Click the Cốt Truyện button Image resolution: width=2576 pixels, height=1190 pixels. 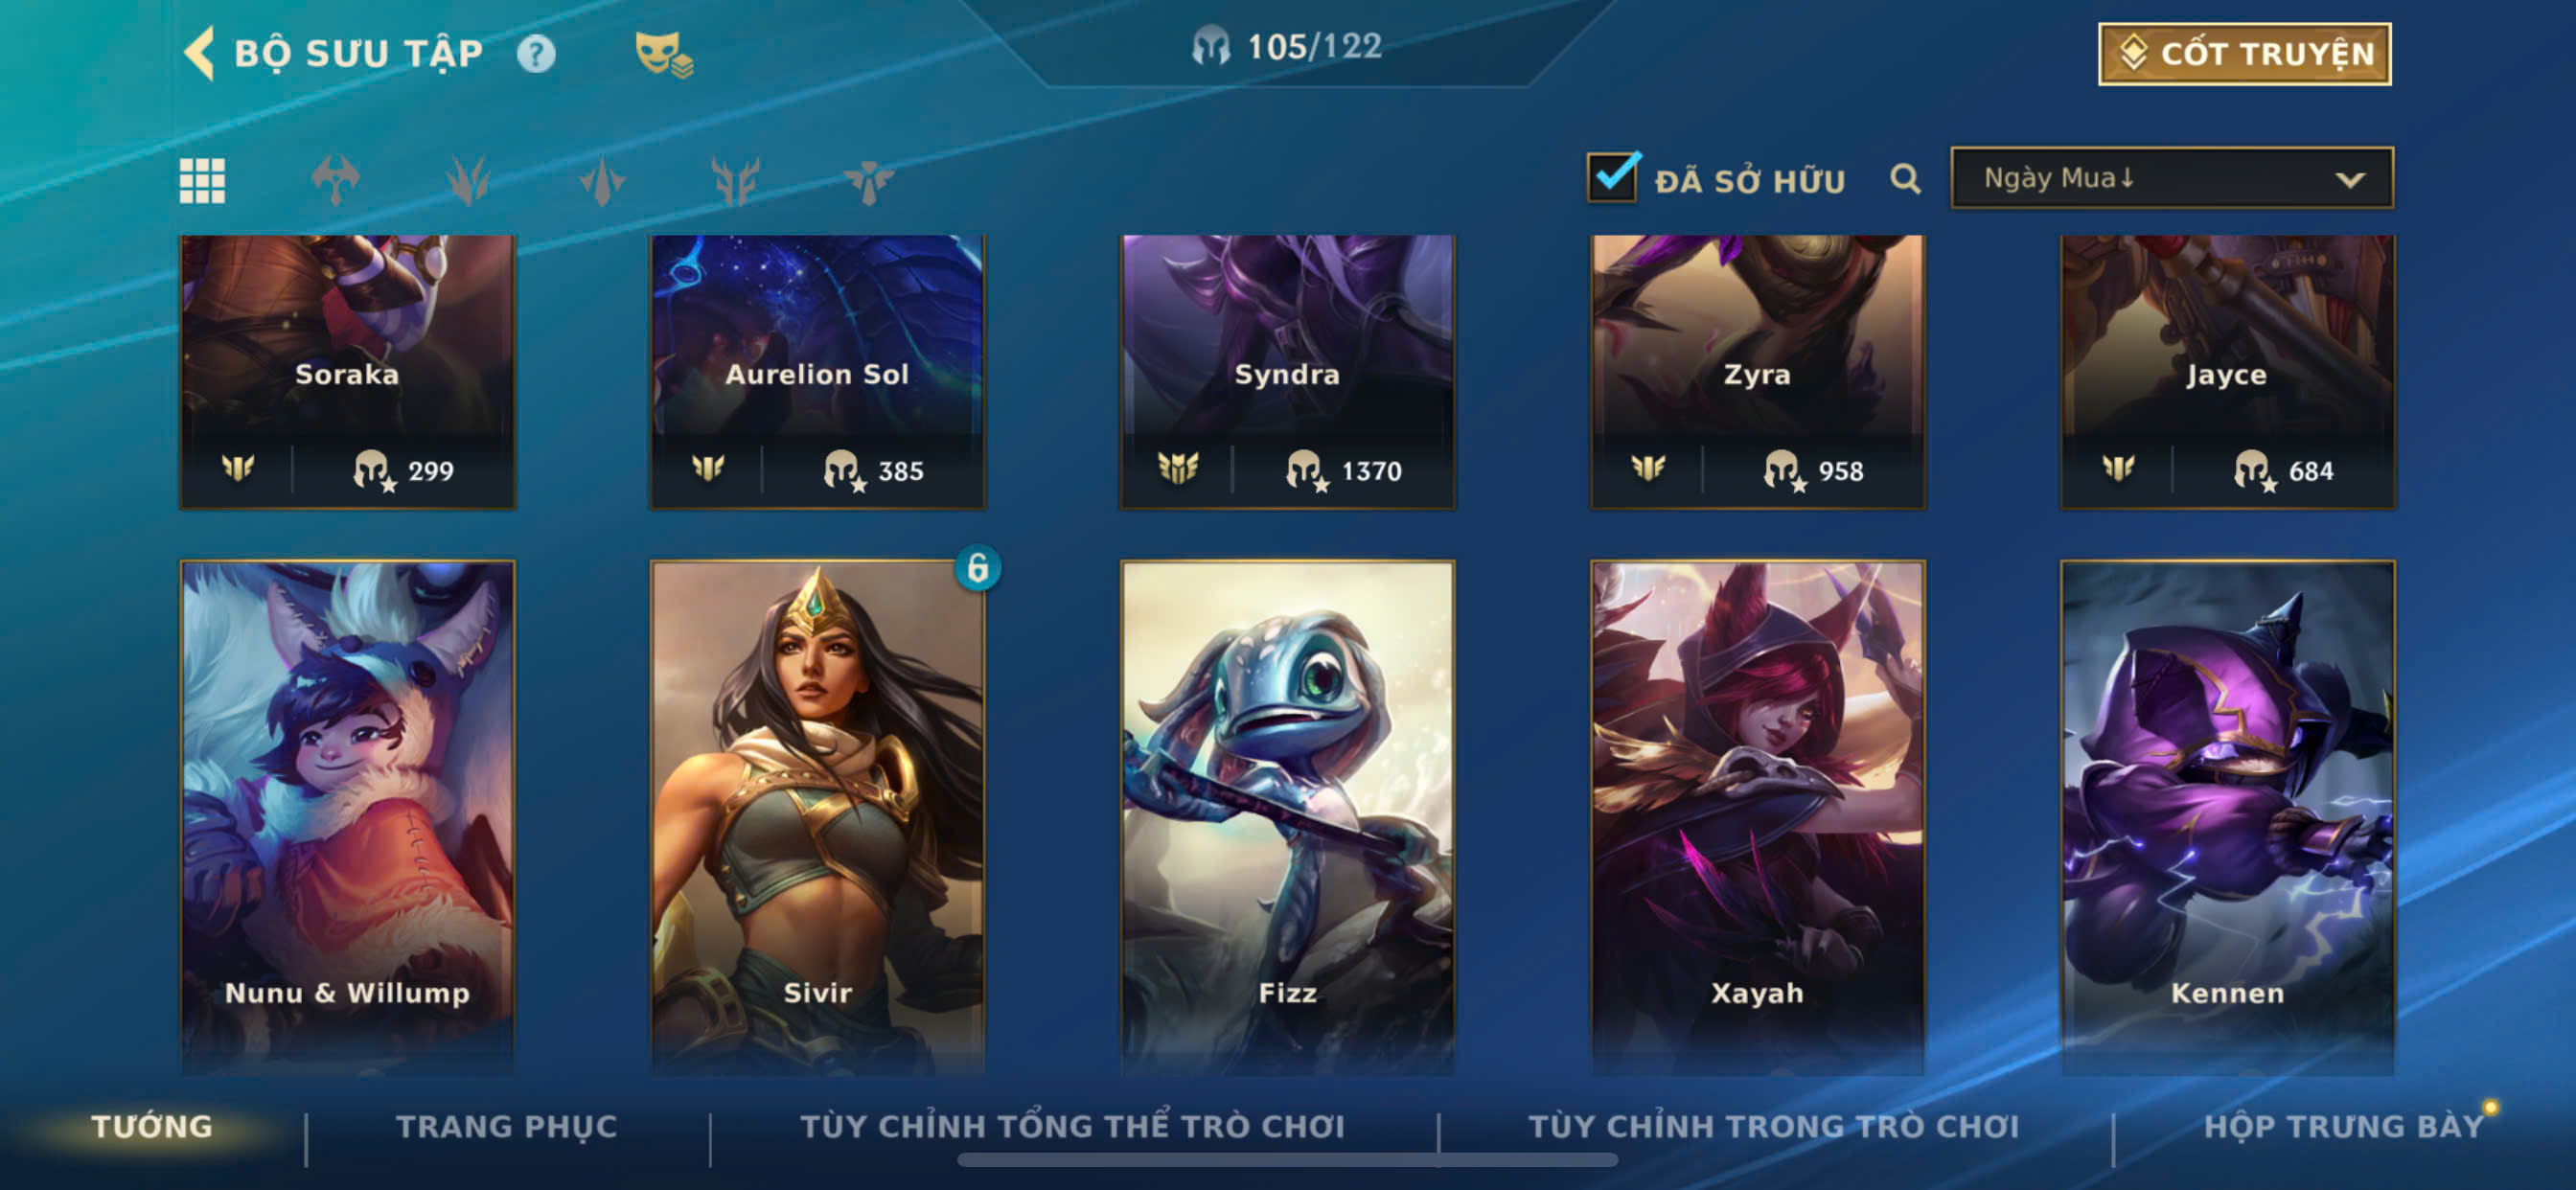2244,54
